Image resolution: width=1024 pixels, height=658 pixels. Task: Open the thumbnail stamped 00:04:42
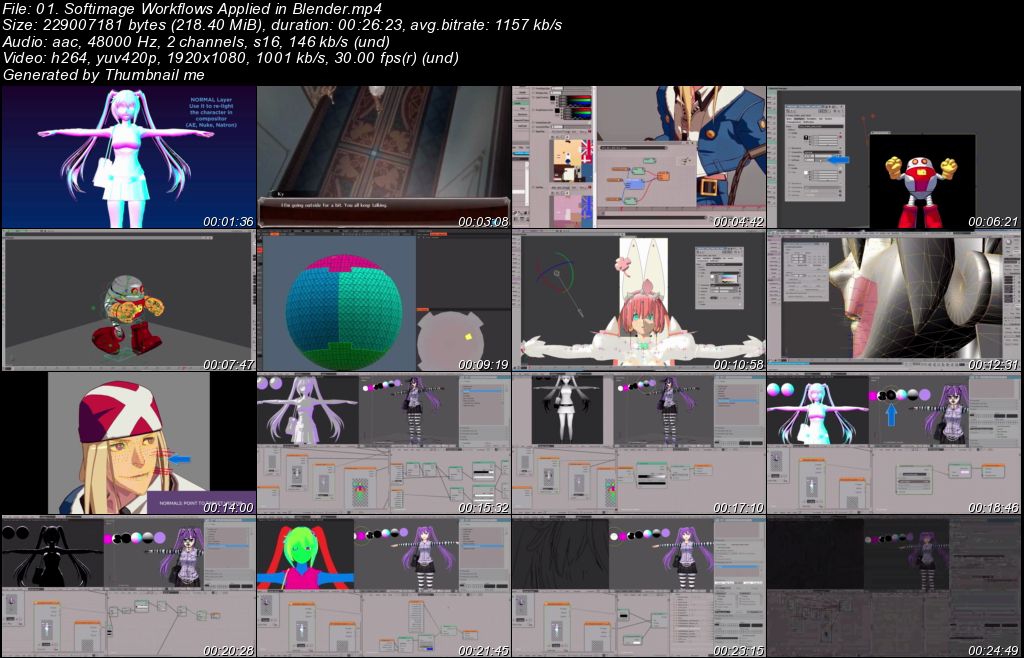639,157
